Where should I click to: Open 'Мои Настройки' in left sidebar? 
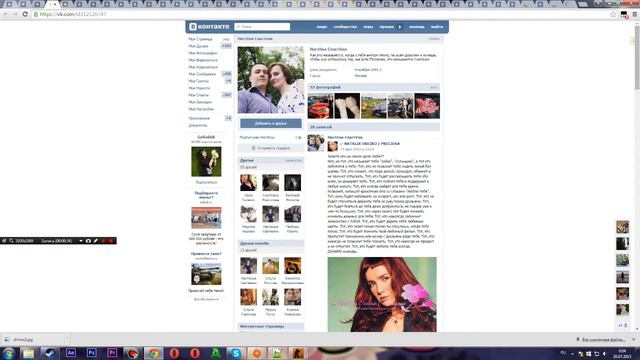201,109
